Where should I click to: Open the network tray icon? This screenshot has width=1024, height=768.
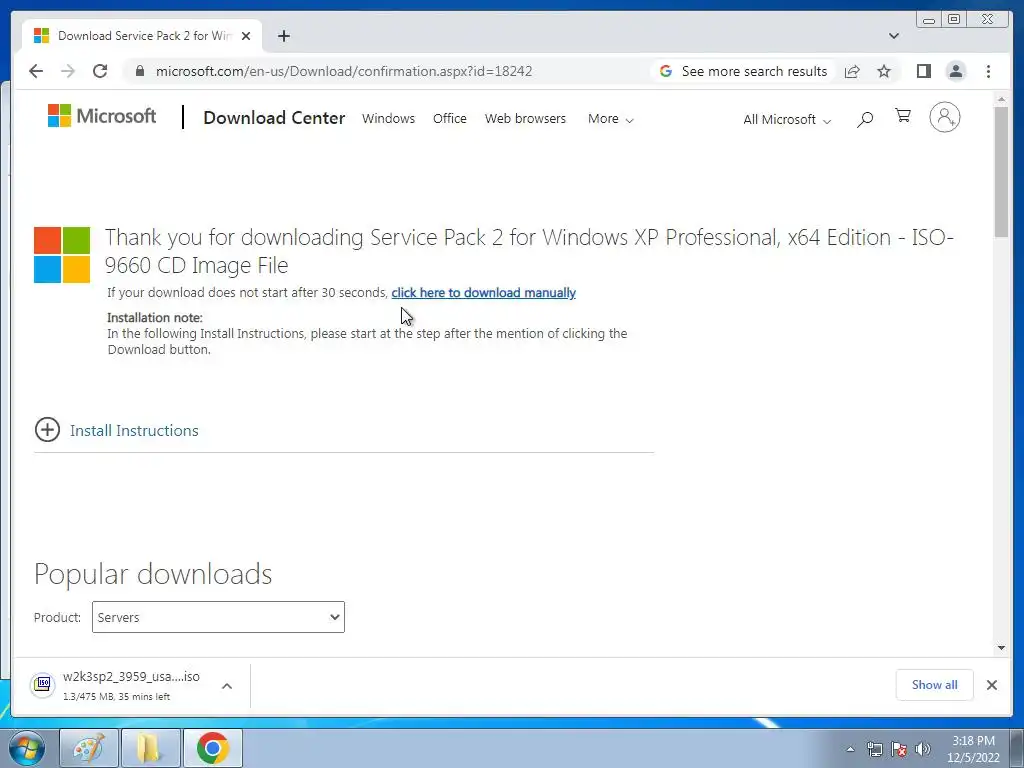pos(874,749)
